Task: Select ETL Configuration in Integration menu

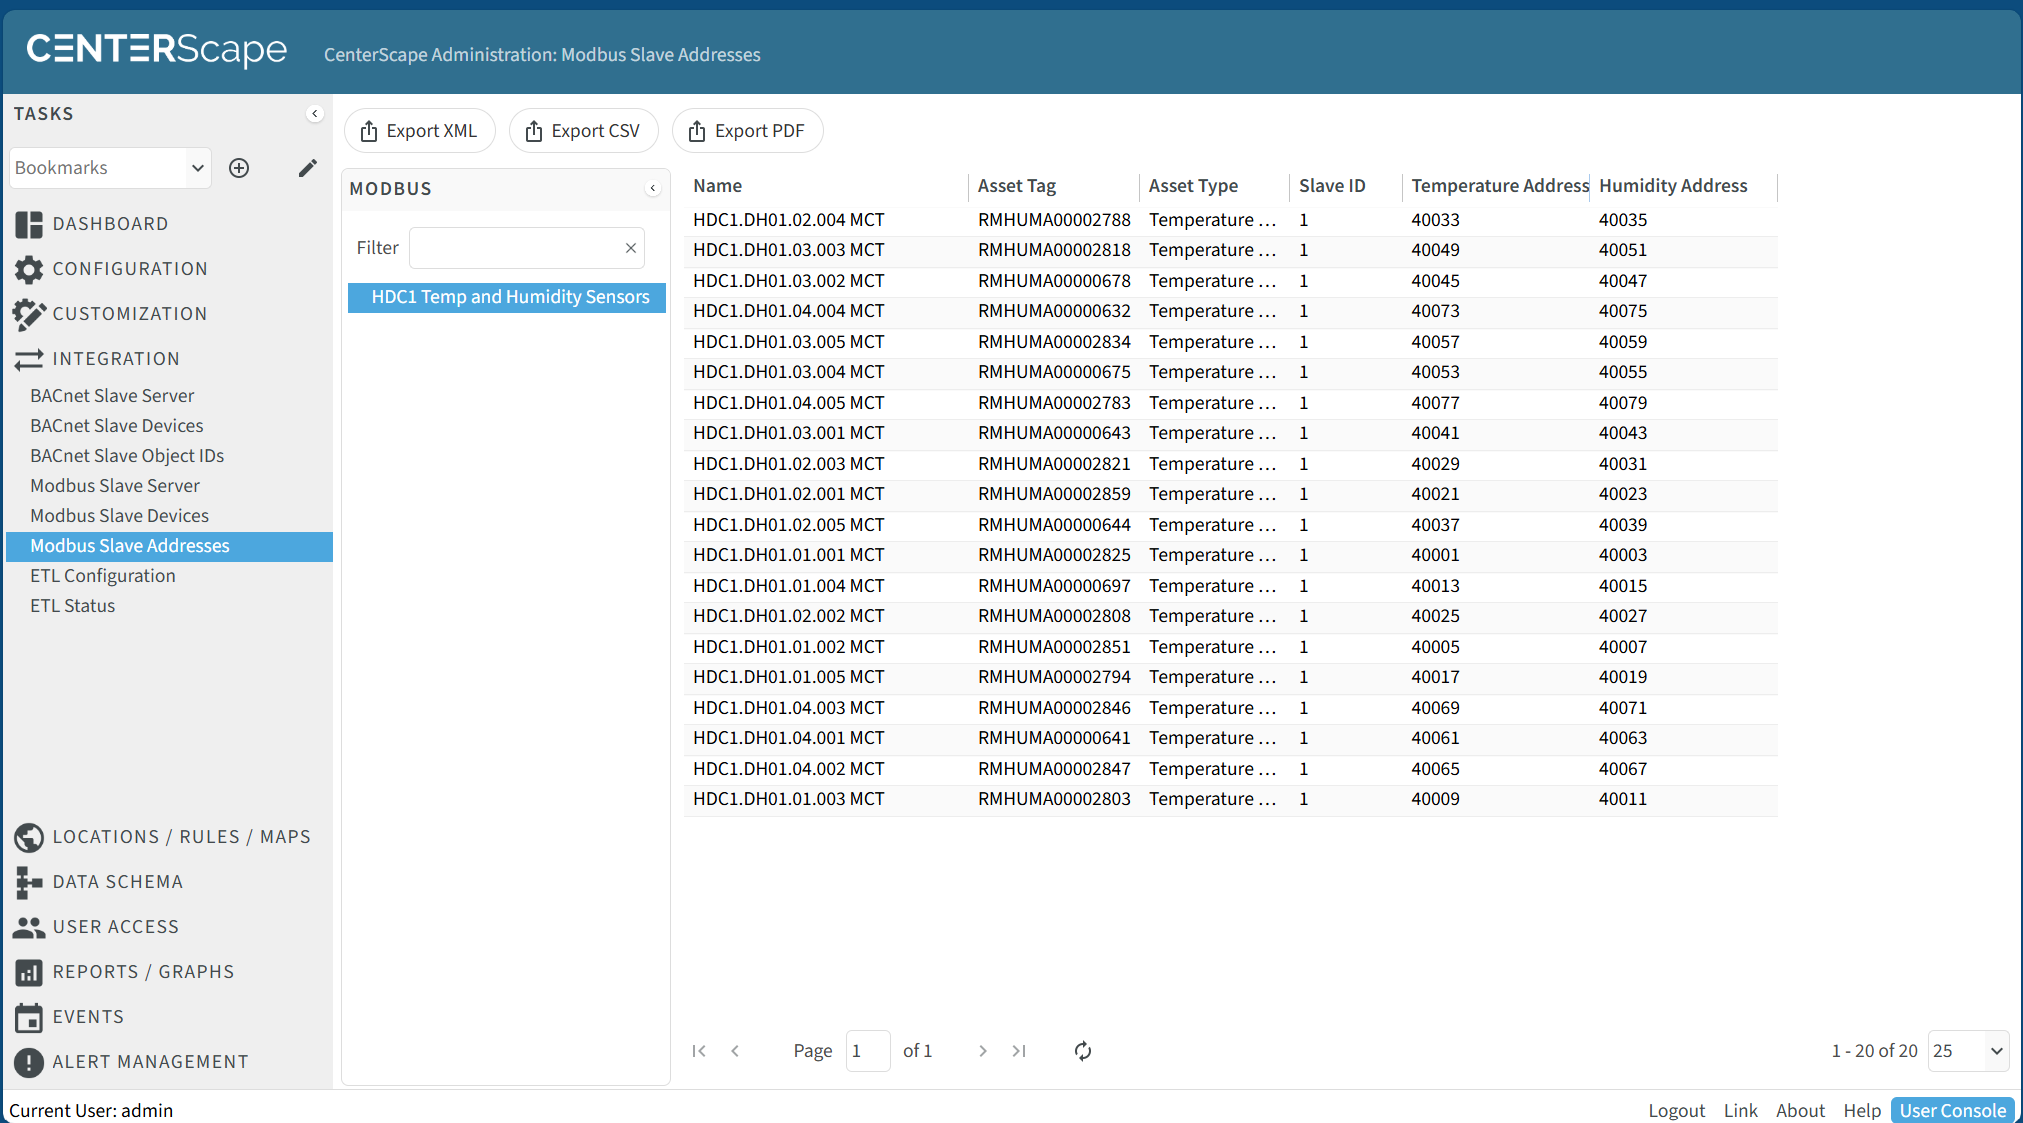Action: [x=102, y=576]
